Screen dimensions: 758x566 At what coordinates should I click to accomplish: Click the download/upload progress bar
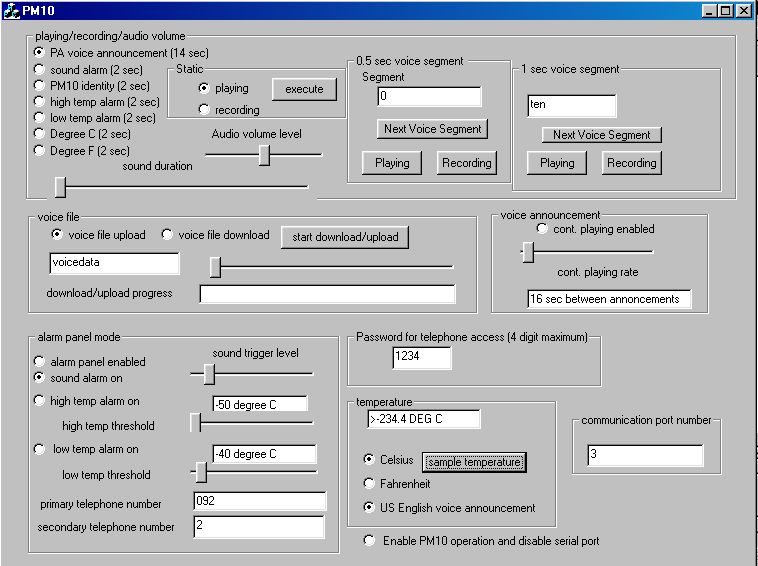(x=327, y=294)
